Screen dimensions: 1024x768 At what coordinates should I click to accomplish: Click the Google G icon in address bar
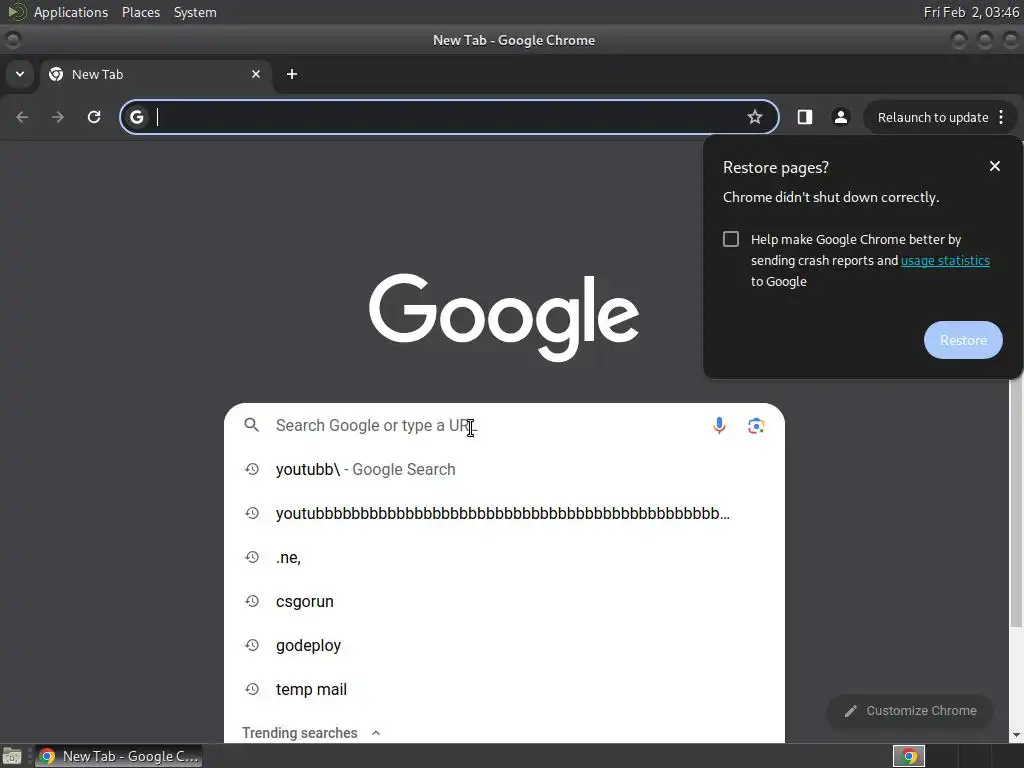tap(136, 117)
